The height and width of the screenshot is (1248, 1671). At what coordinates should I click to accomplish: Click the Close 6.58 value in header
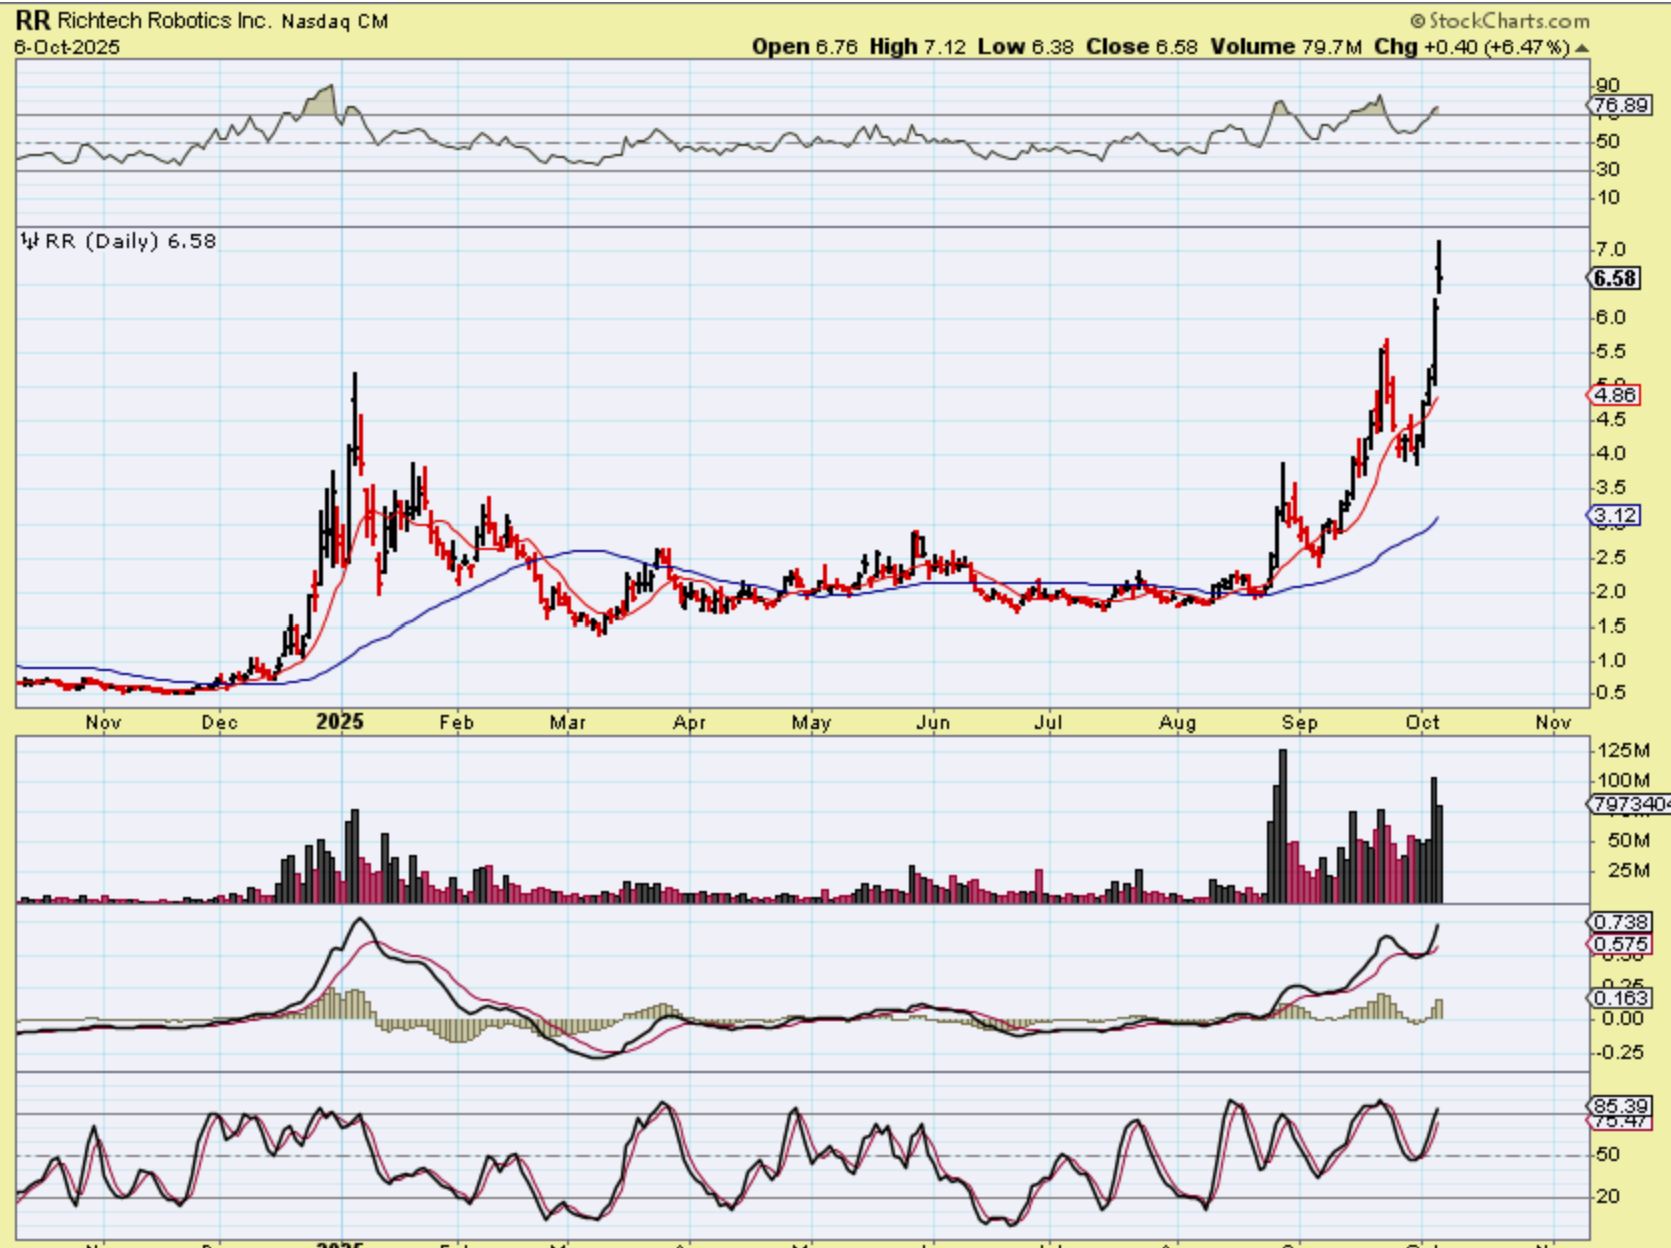click(1141, 47)
